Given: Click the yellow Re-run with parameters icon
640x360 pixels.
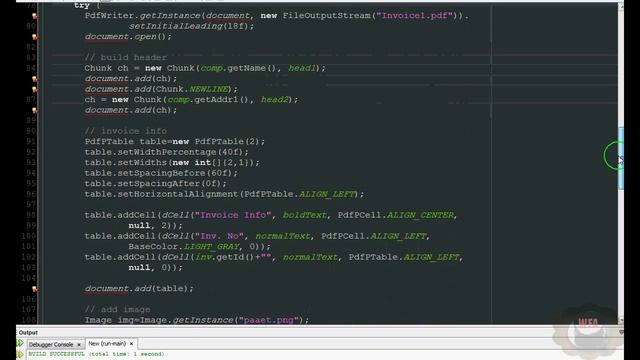Looking at the screenshot, I should pyautogui.click(x=20, y=354).
